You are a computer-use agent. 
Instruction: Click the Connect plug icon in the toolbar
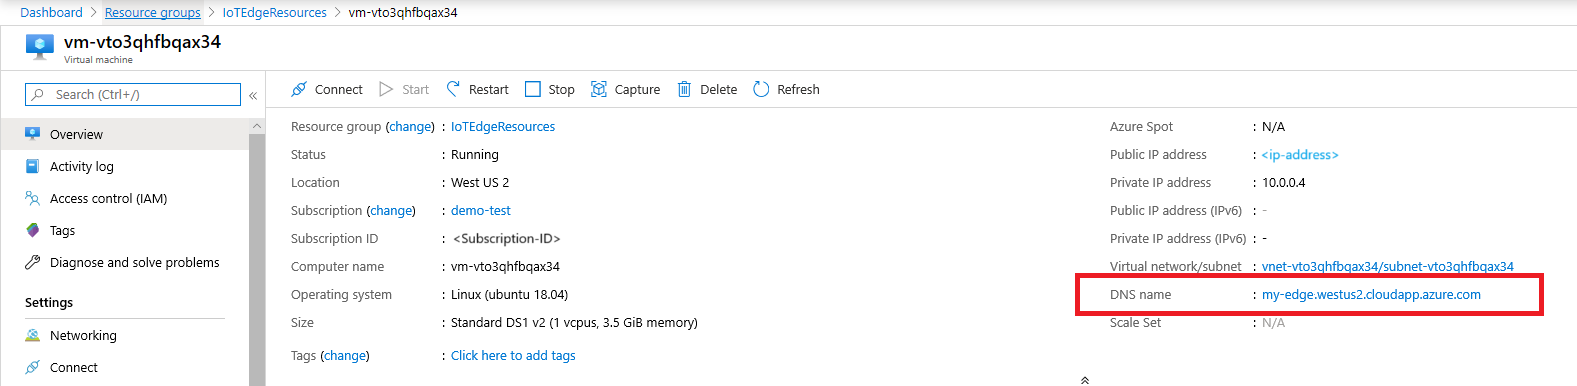(299, 89)
